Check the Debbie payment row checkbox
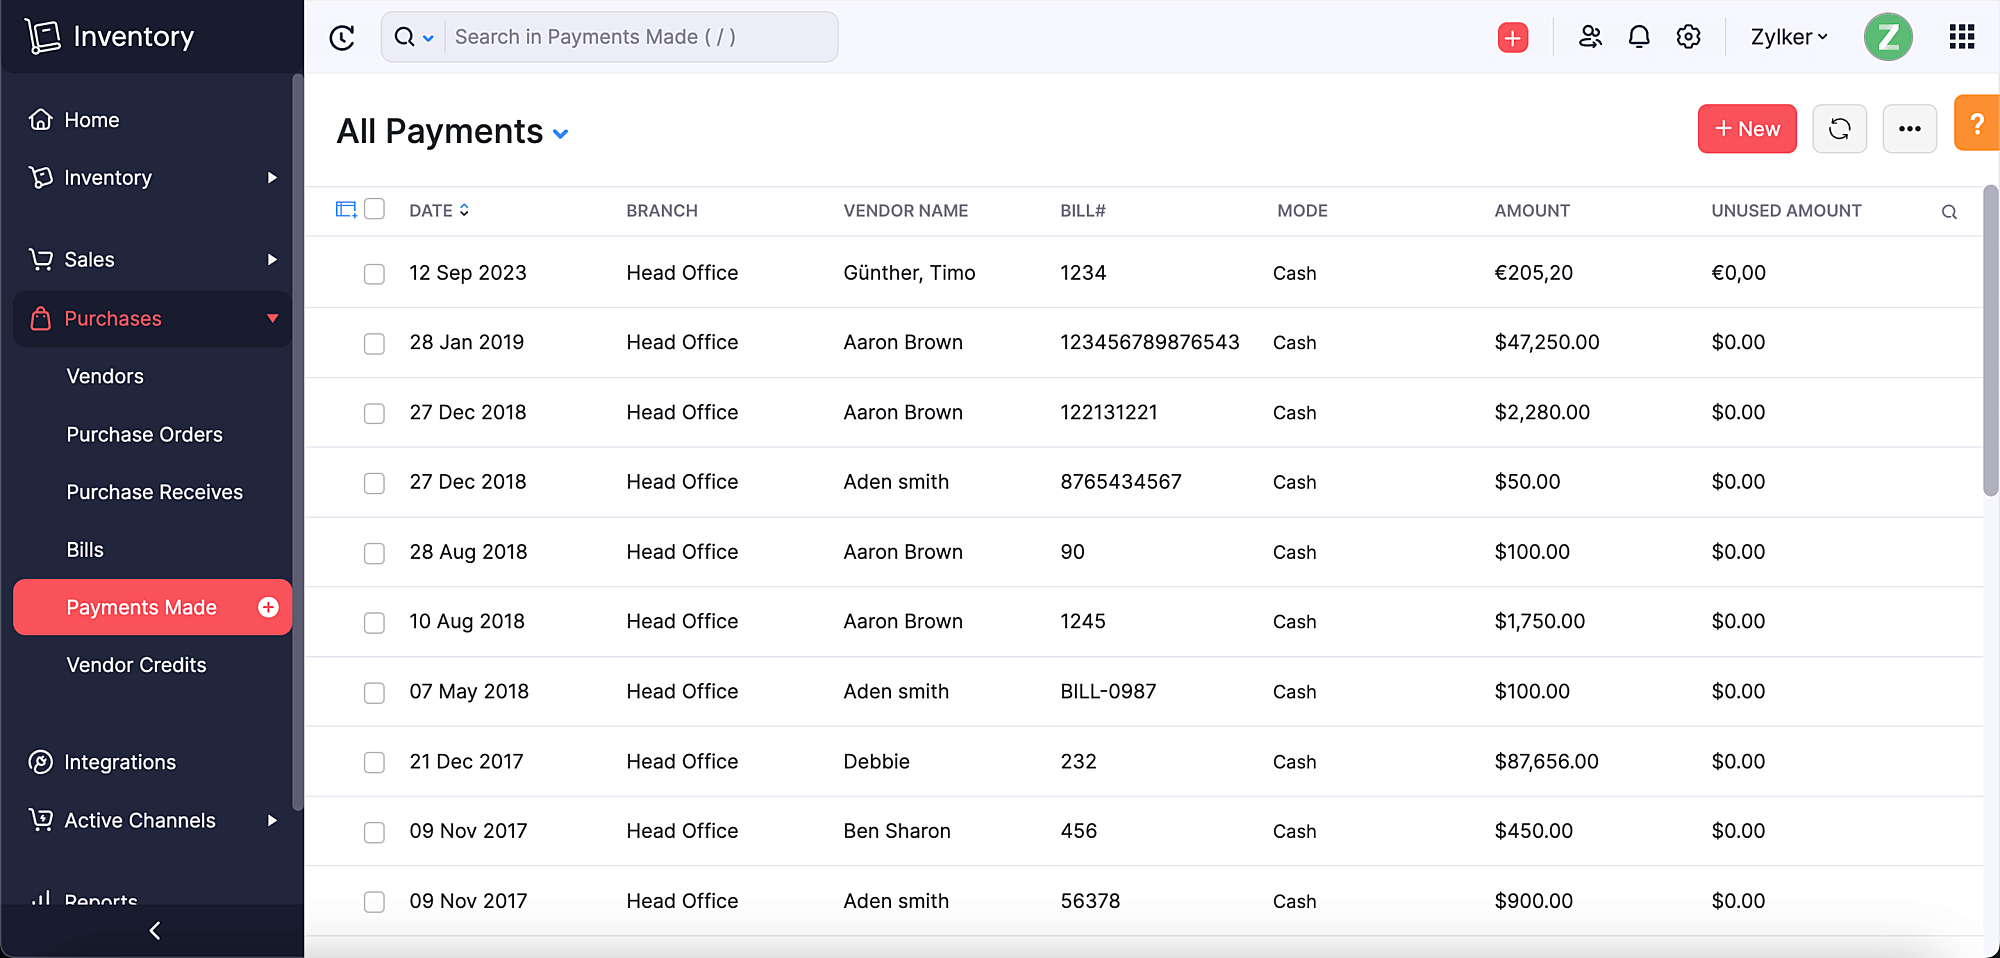Viewport: 2000px width, 958px height. coord(374,762)
